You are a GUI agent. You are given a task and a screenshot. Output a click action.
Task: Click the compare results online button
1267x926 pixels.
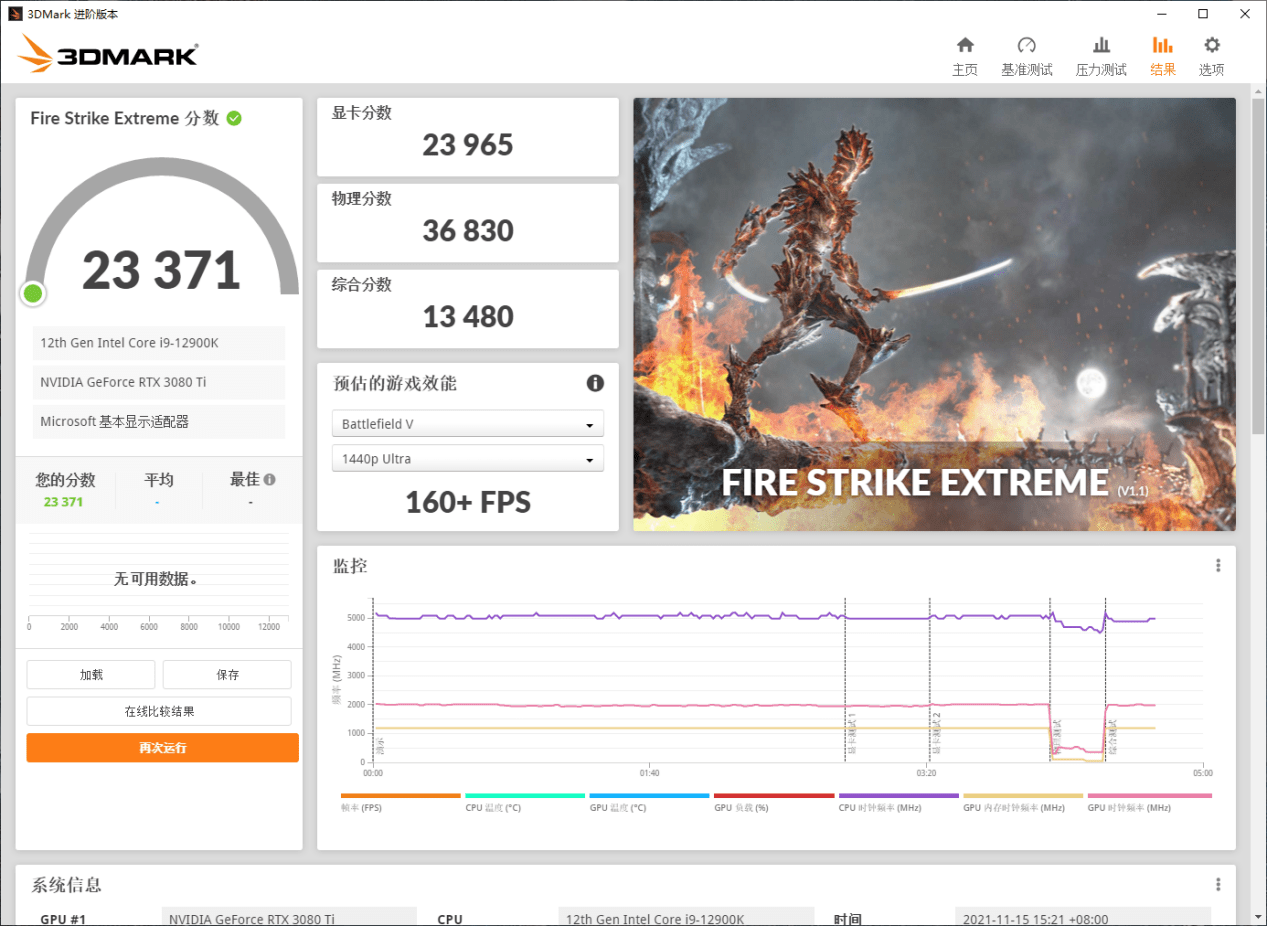159,711
